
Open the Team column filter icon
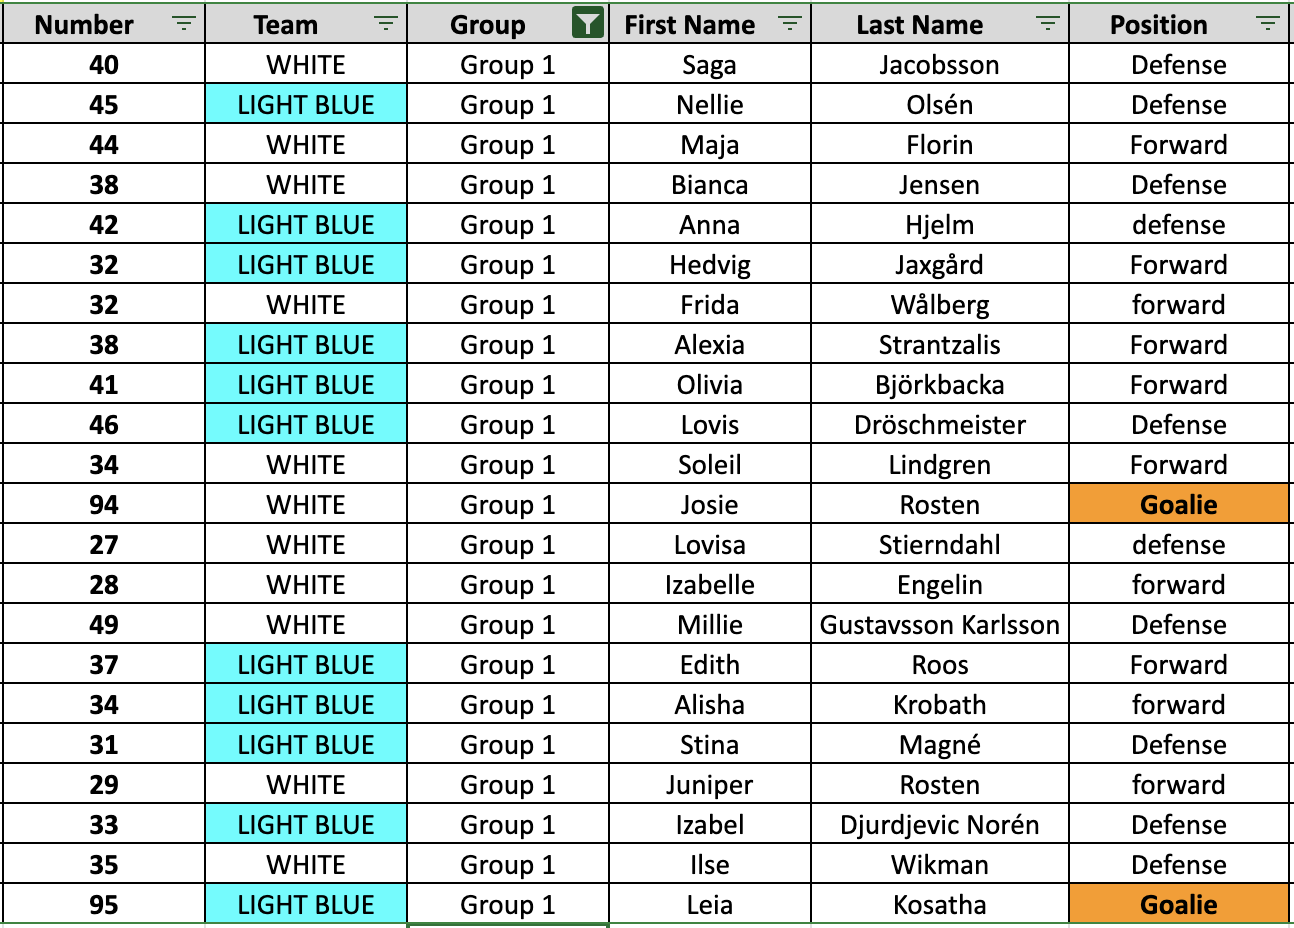pos(386,24)
